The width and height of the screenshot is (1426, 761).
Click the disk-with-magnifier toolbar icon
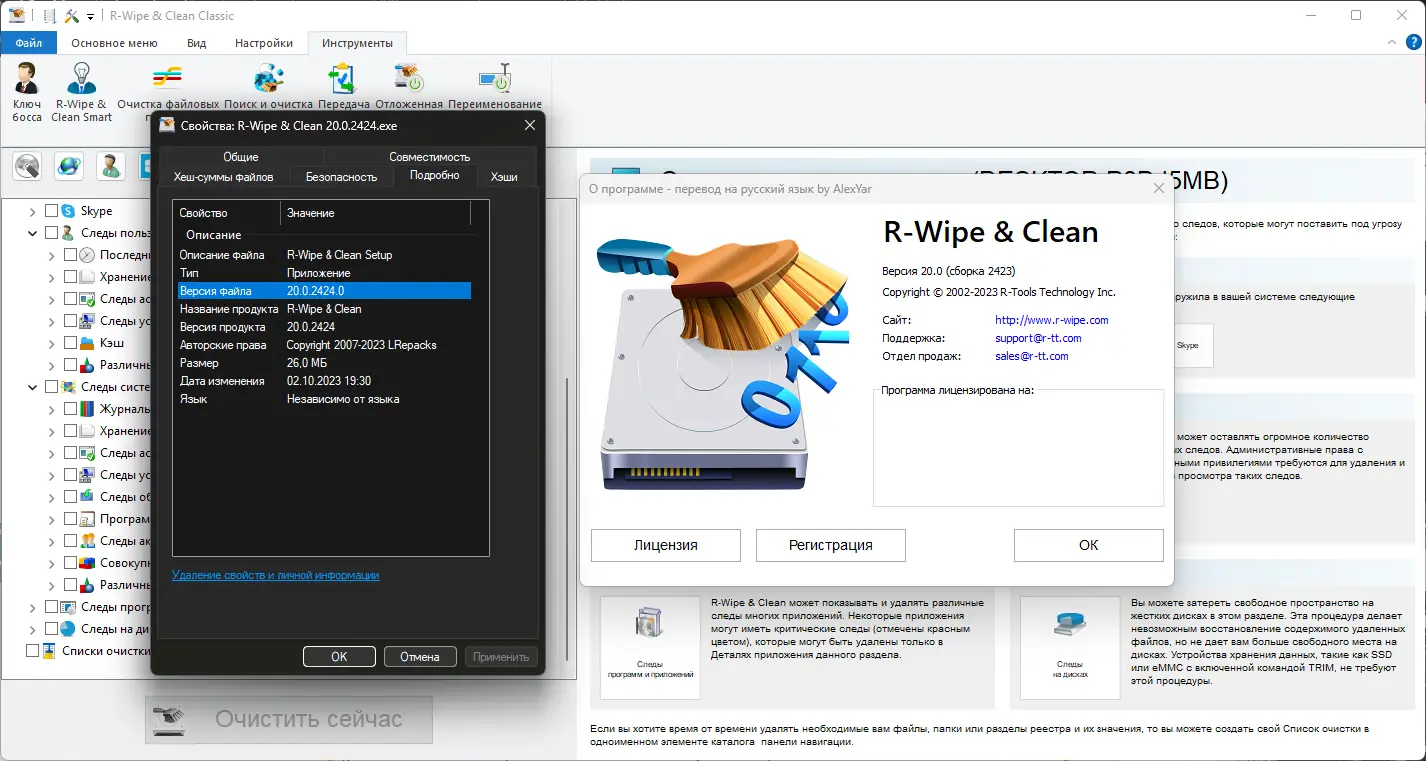(x=27, y=166)
